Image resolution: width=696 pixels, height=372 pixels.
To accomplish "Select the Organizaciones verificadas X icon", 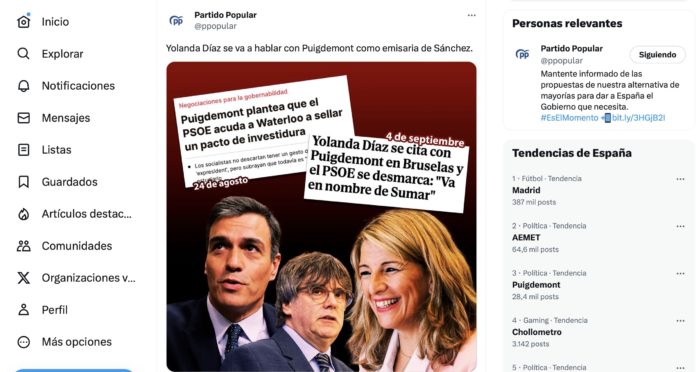I will pyautogui.click(x=24, y=278).
